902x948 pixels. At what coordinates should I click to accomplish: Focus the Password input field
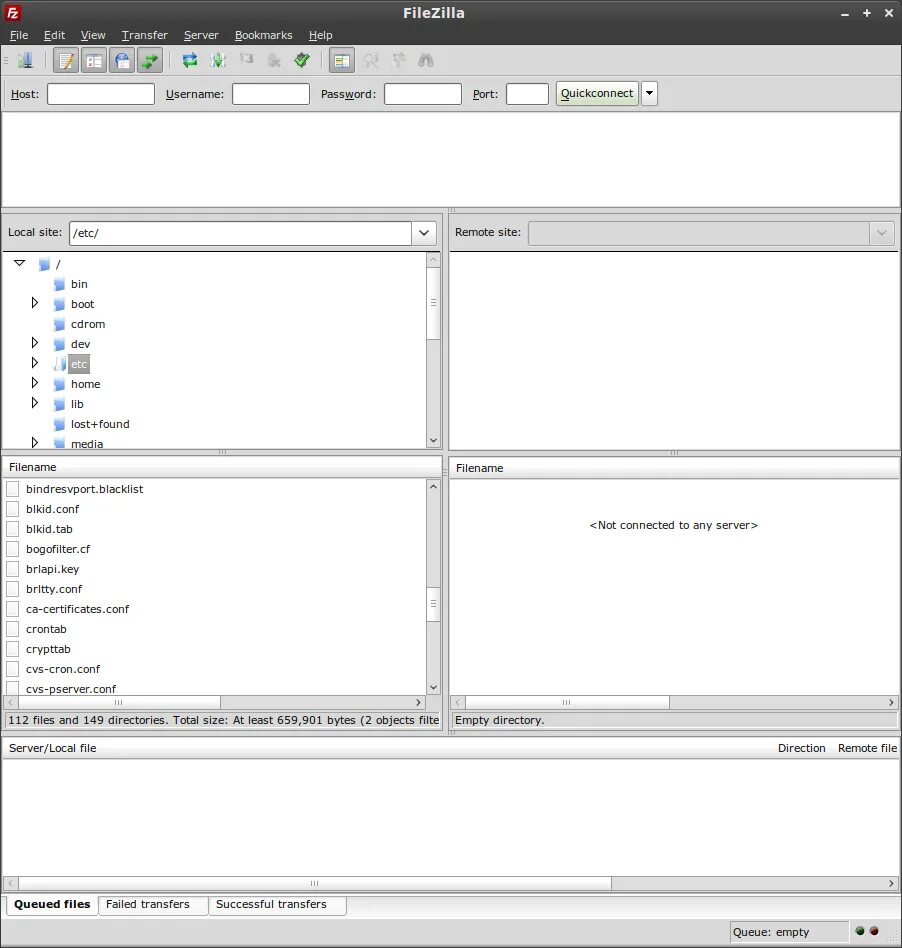pos(423,94)
